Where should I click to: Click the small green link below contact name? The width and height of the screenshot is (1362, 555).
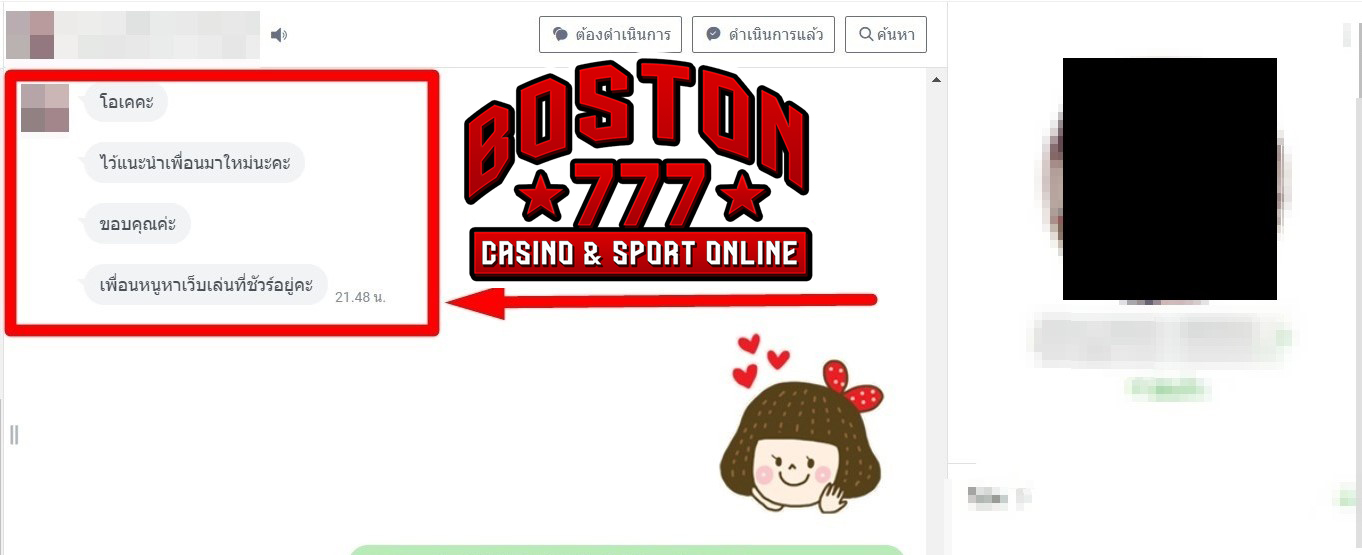[x=1168, y=388]
